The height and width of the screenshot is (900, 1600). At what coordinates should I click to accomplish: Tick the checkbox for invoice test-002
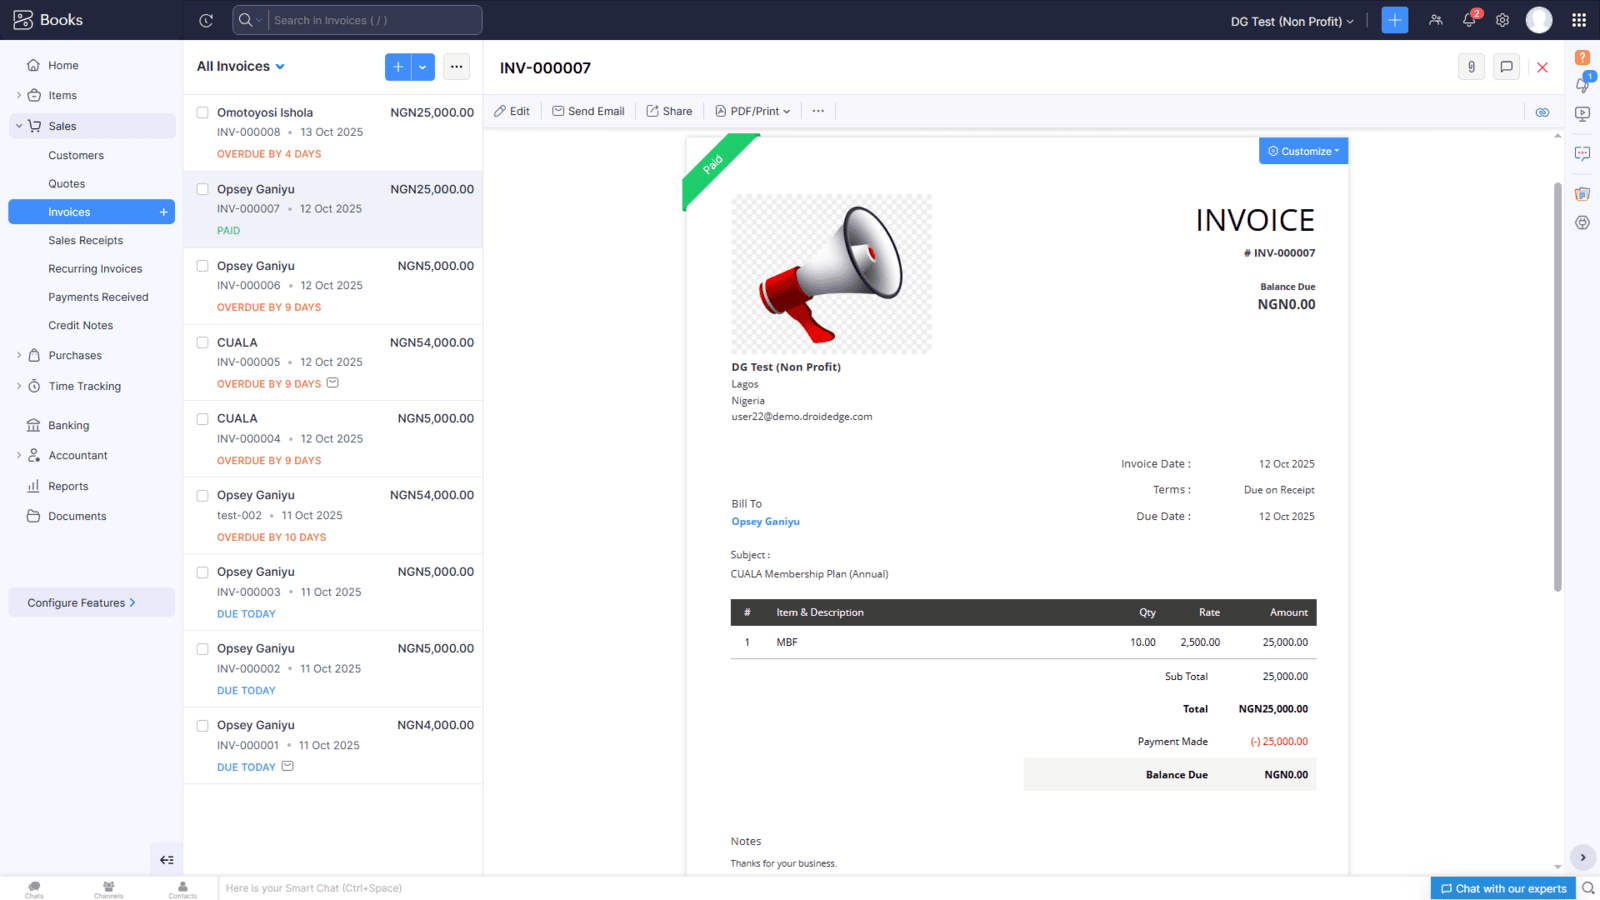[202, 496]
